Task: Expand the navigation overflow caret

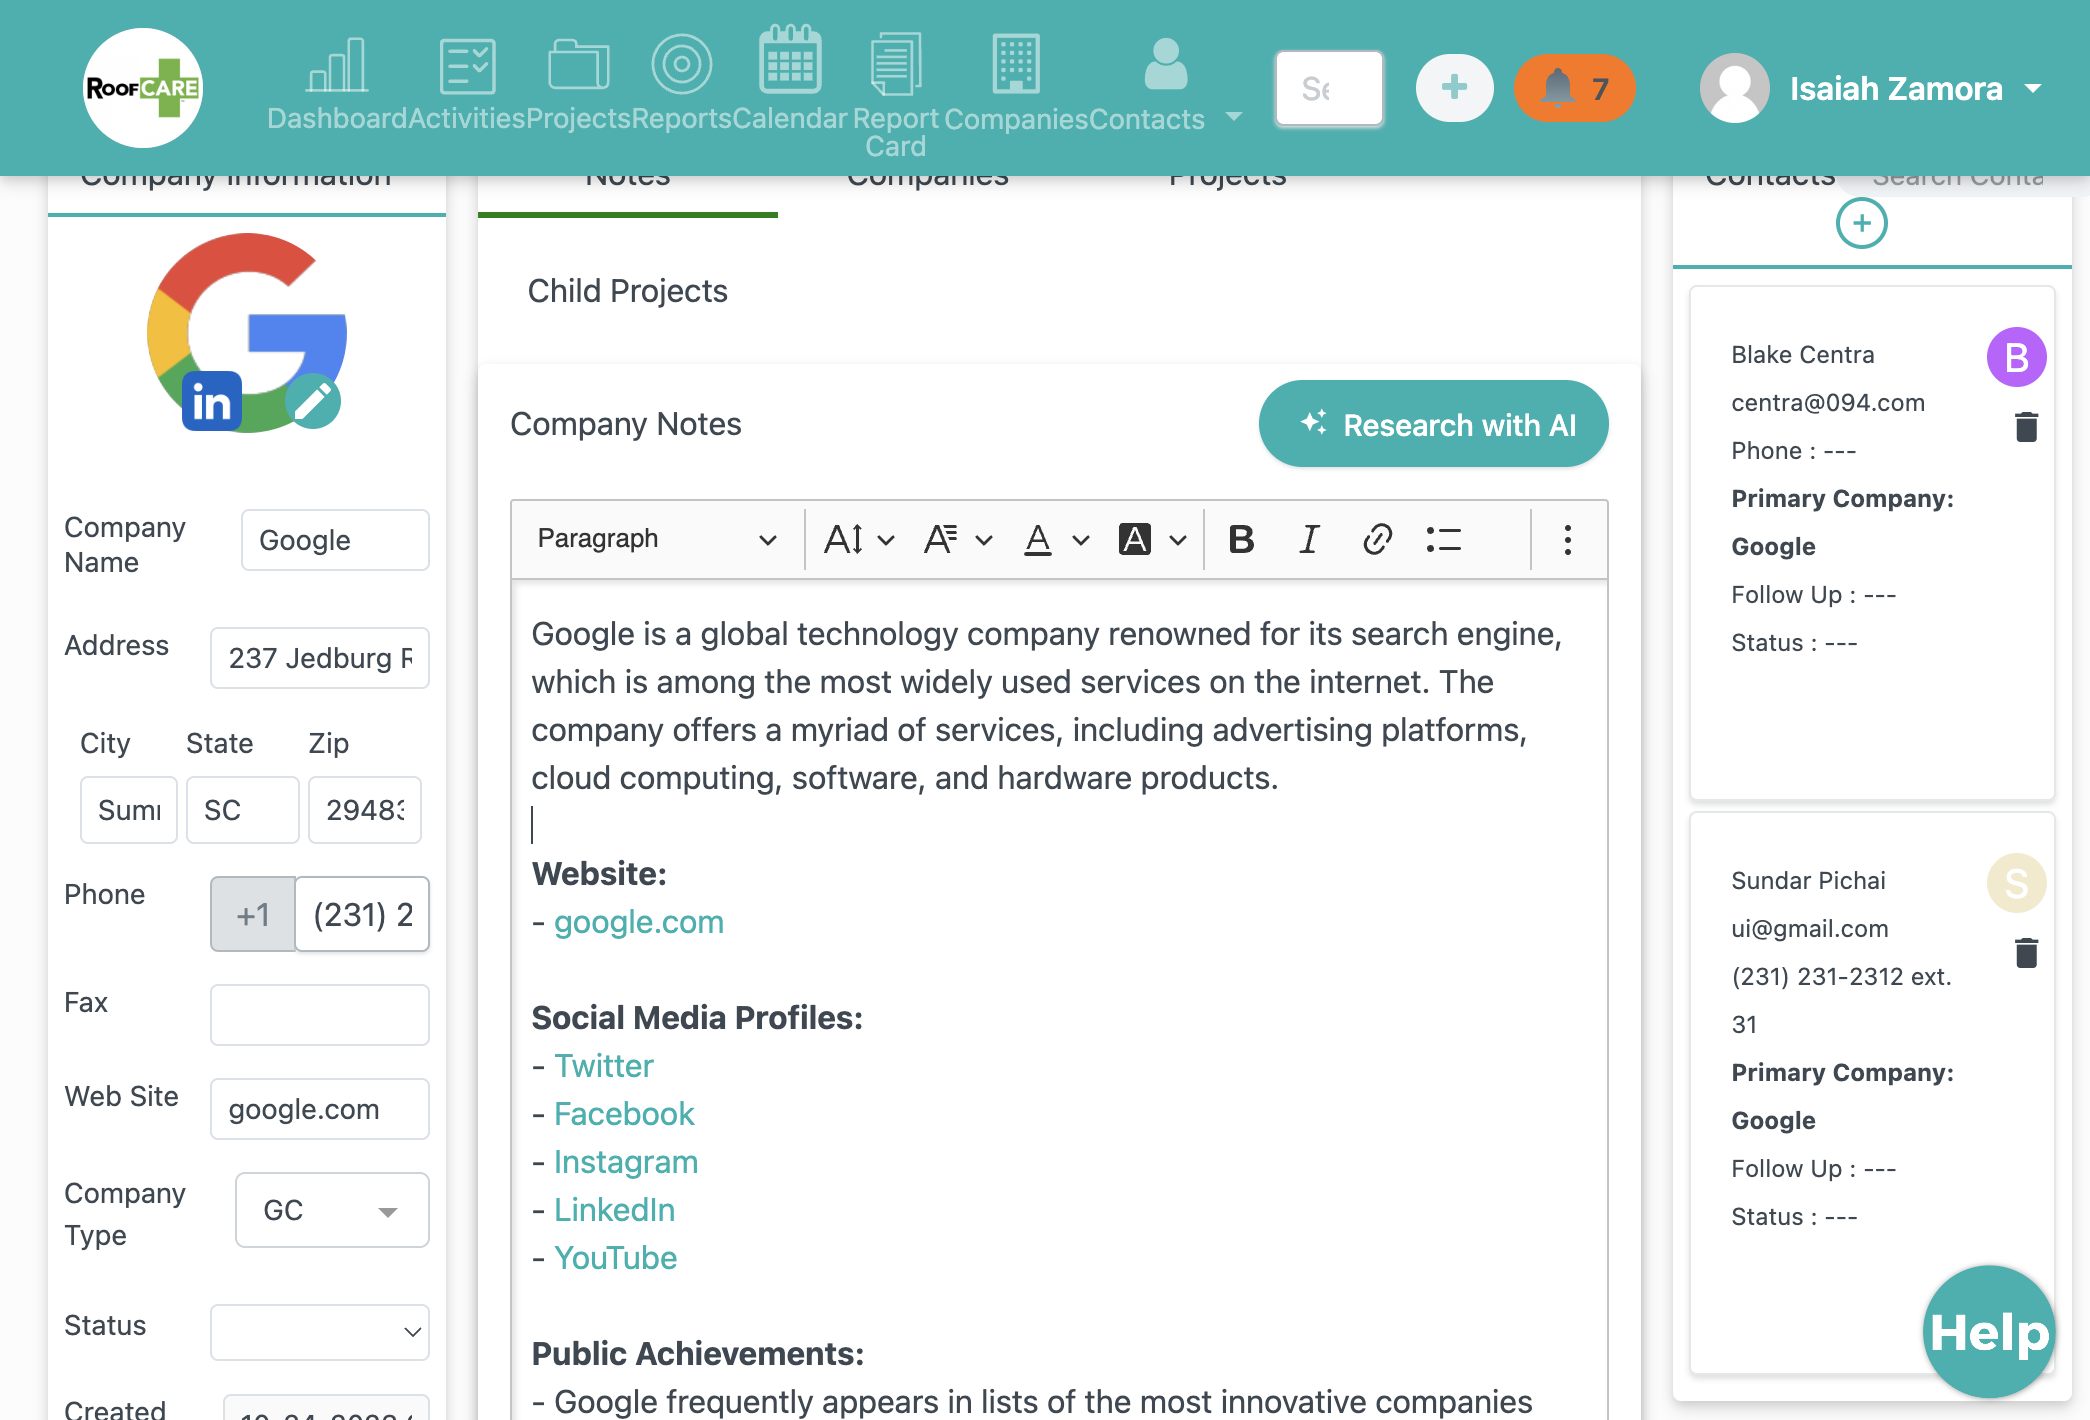Action: pos(1234,117)
